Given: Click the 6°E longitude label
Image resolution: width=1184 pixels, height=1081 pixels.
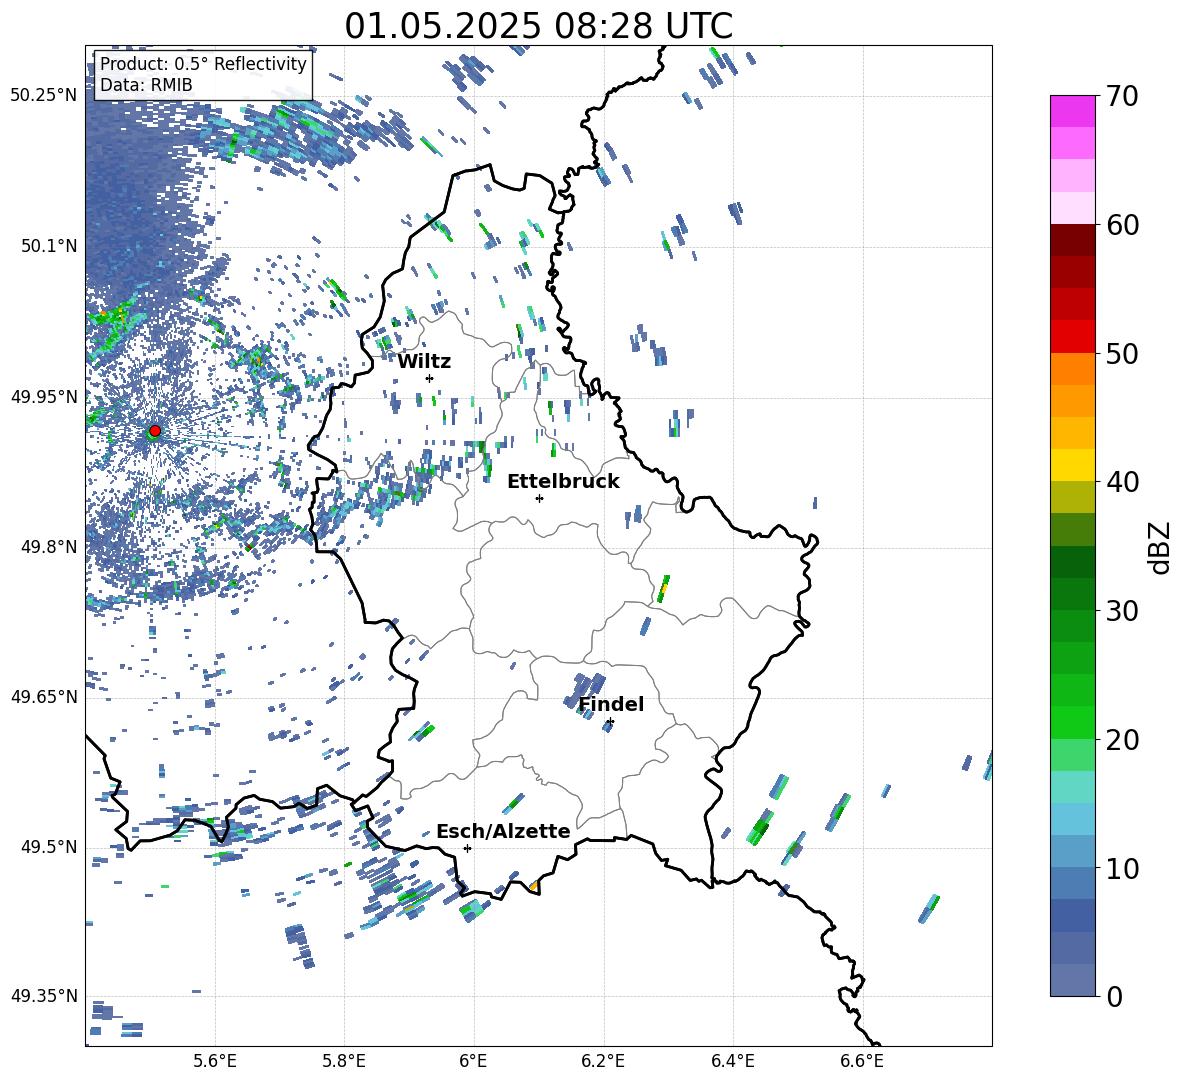Looking at the screenshot, I should (473, 1061).
